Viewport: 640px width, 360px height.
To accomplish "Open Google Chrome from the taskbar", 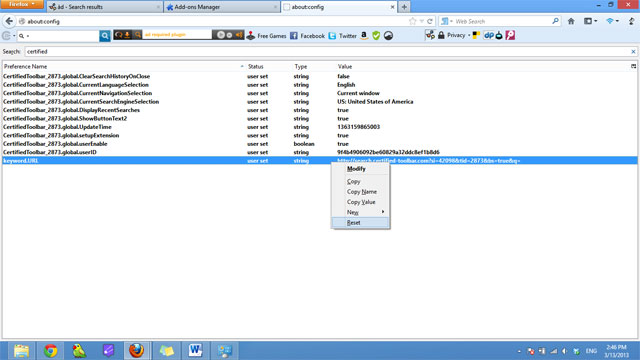I will (51, 351).
